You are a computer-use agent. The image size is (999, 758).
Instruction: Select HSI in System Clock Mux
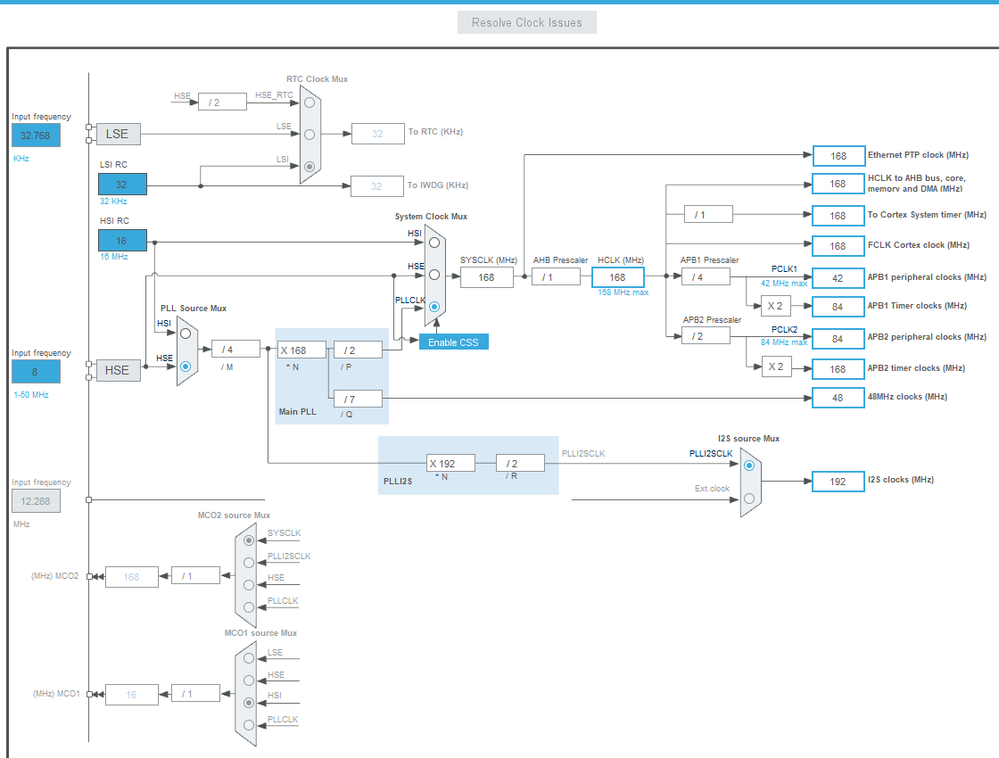click(x=434, y=242)
